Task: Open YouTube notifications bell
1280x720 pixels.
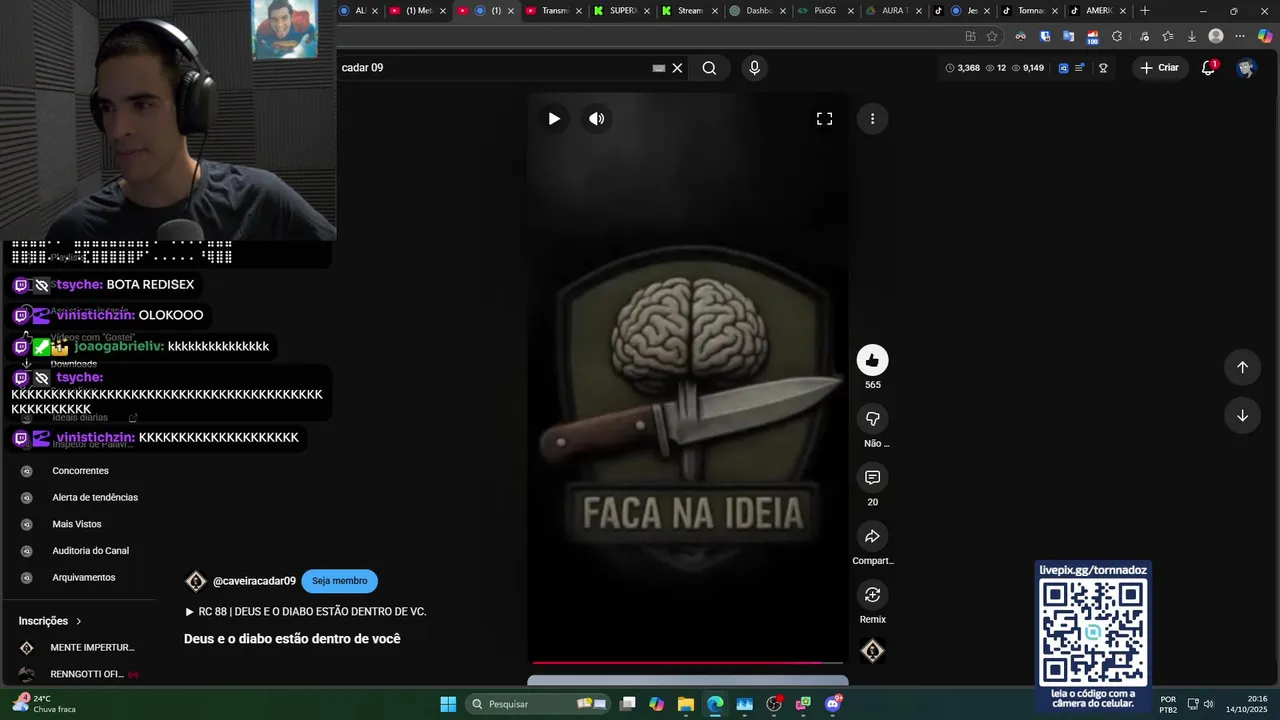Action: (1208, 68)
